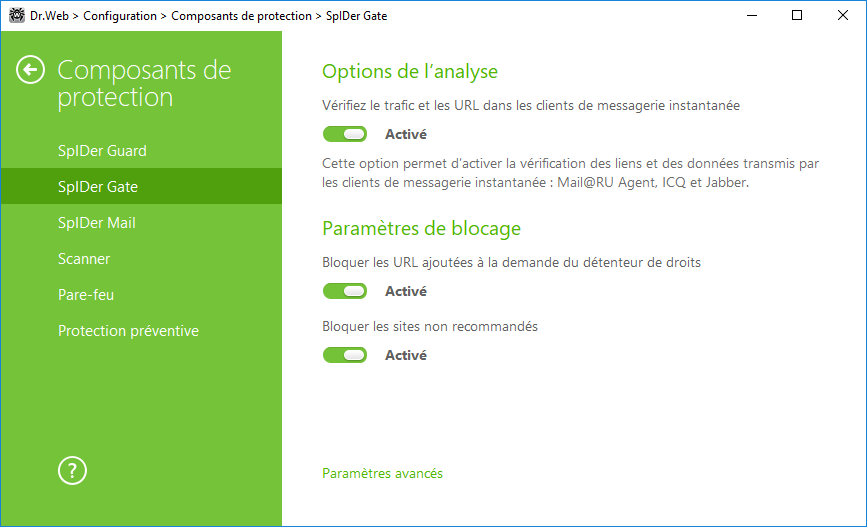
Task: Click the Composants de protection heading
Action: pyautogui.click(x=144, y=84)
